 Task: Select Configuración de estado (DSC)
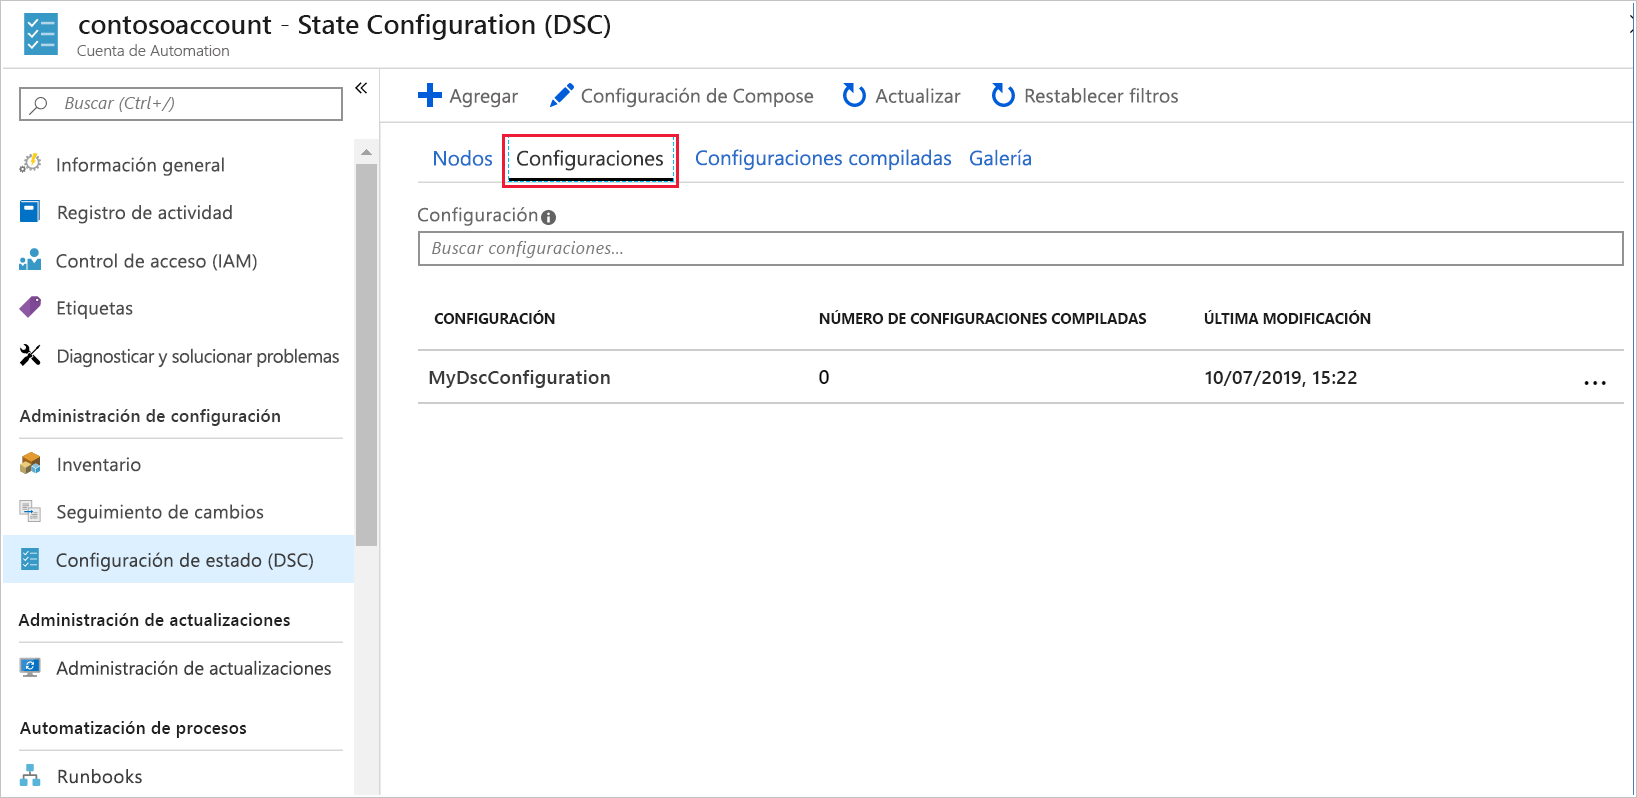(180, 560)
